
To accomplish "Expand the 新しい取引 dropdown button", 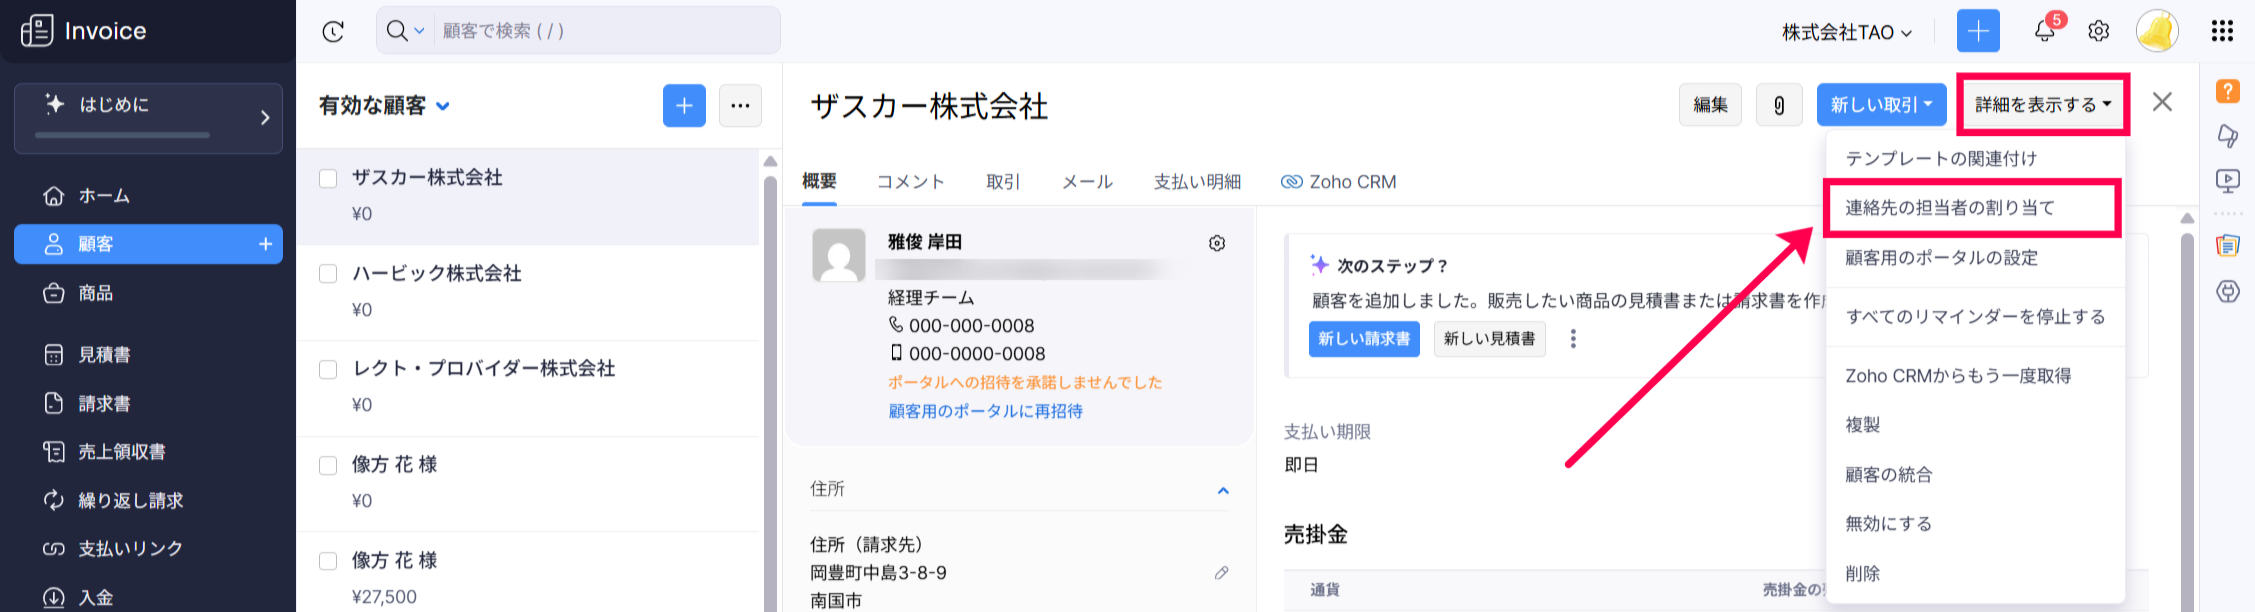I will pyautogui.click(x=1881, y=105).
